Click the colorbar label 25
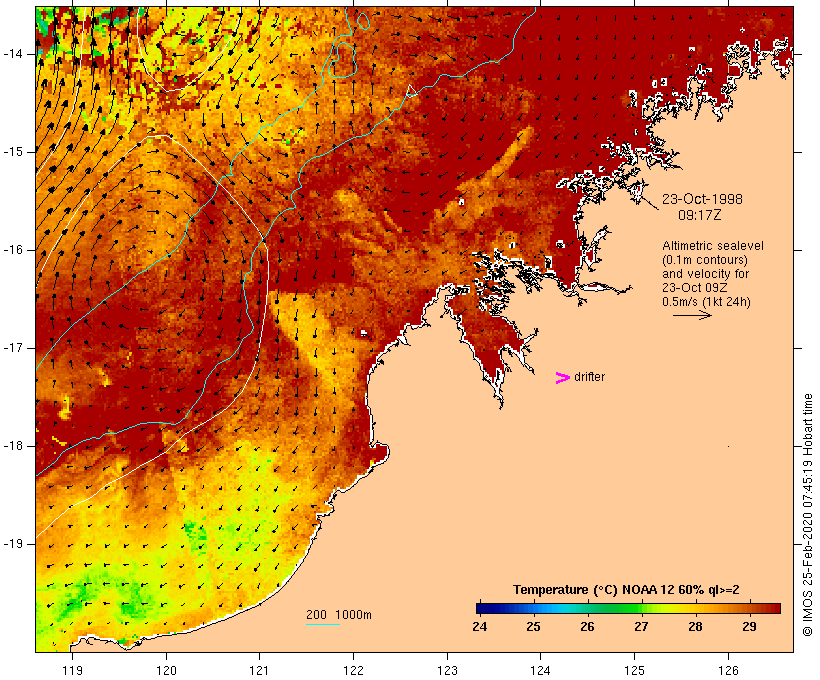The width and height of the screenshot is (820, 680). (x=533, y=627)
